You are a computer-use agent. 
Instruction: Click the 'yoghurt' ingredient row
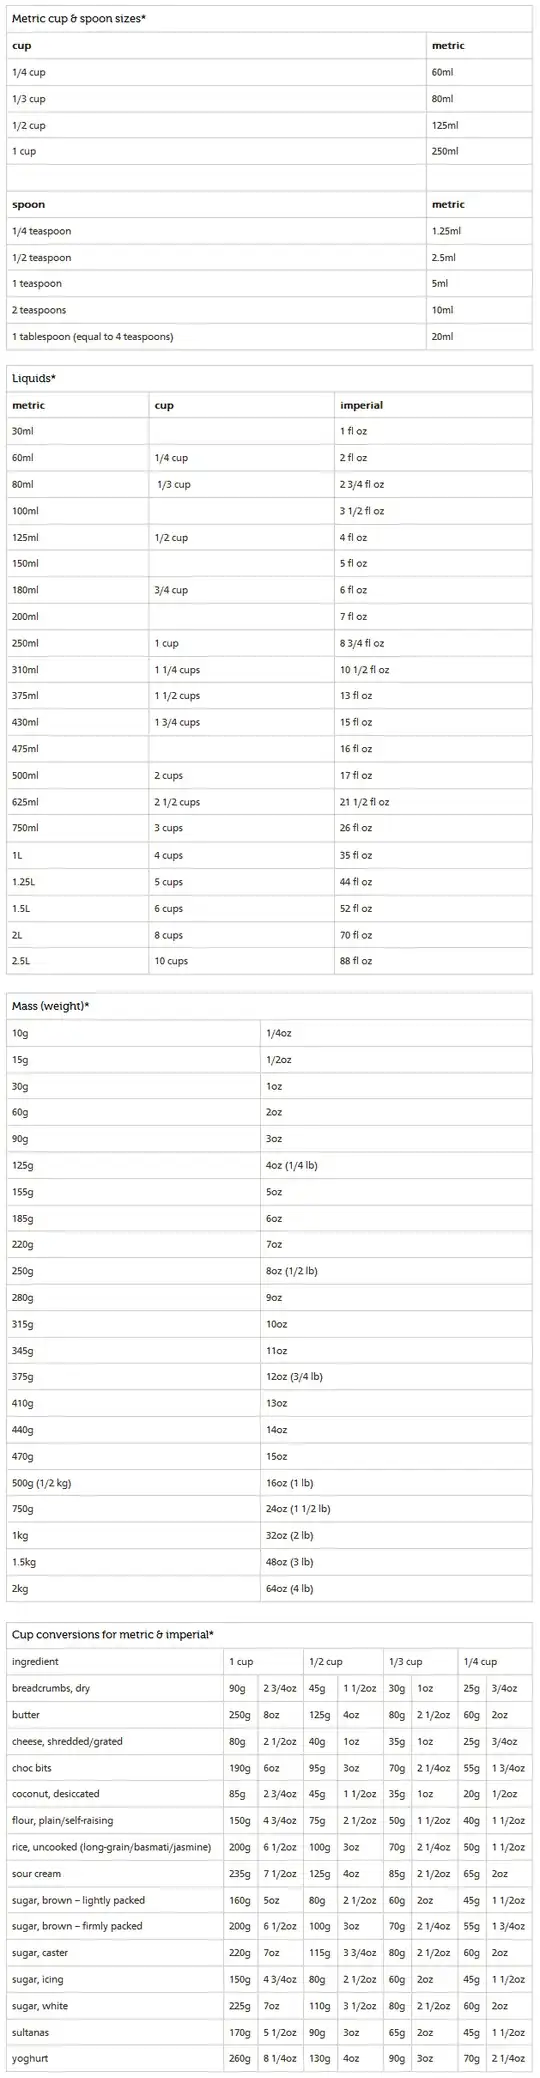point(270,2058)
